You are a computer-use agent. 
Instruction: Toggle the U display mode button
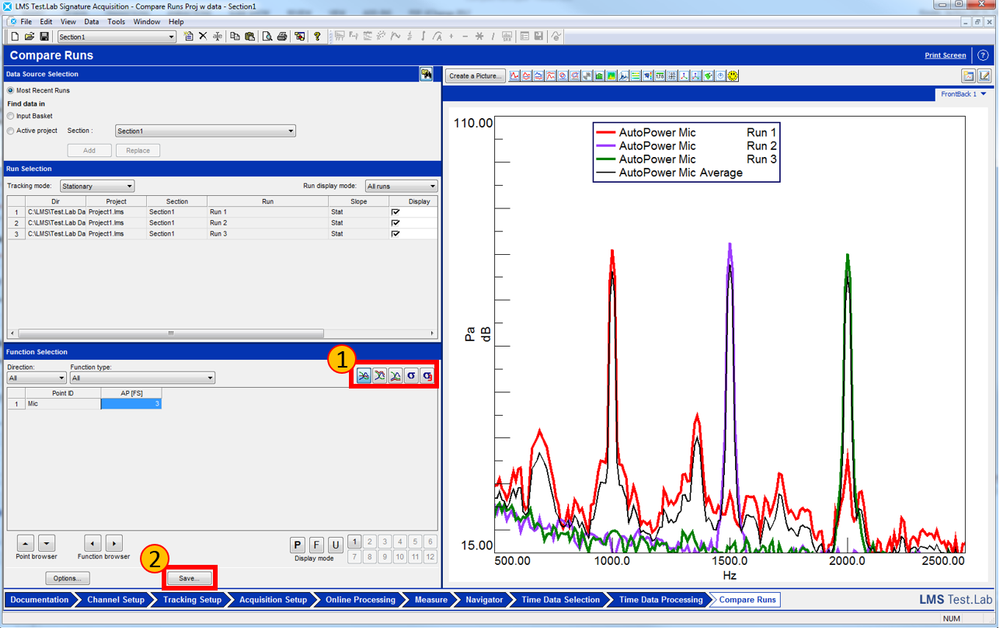pos(335,545)
